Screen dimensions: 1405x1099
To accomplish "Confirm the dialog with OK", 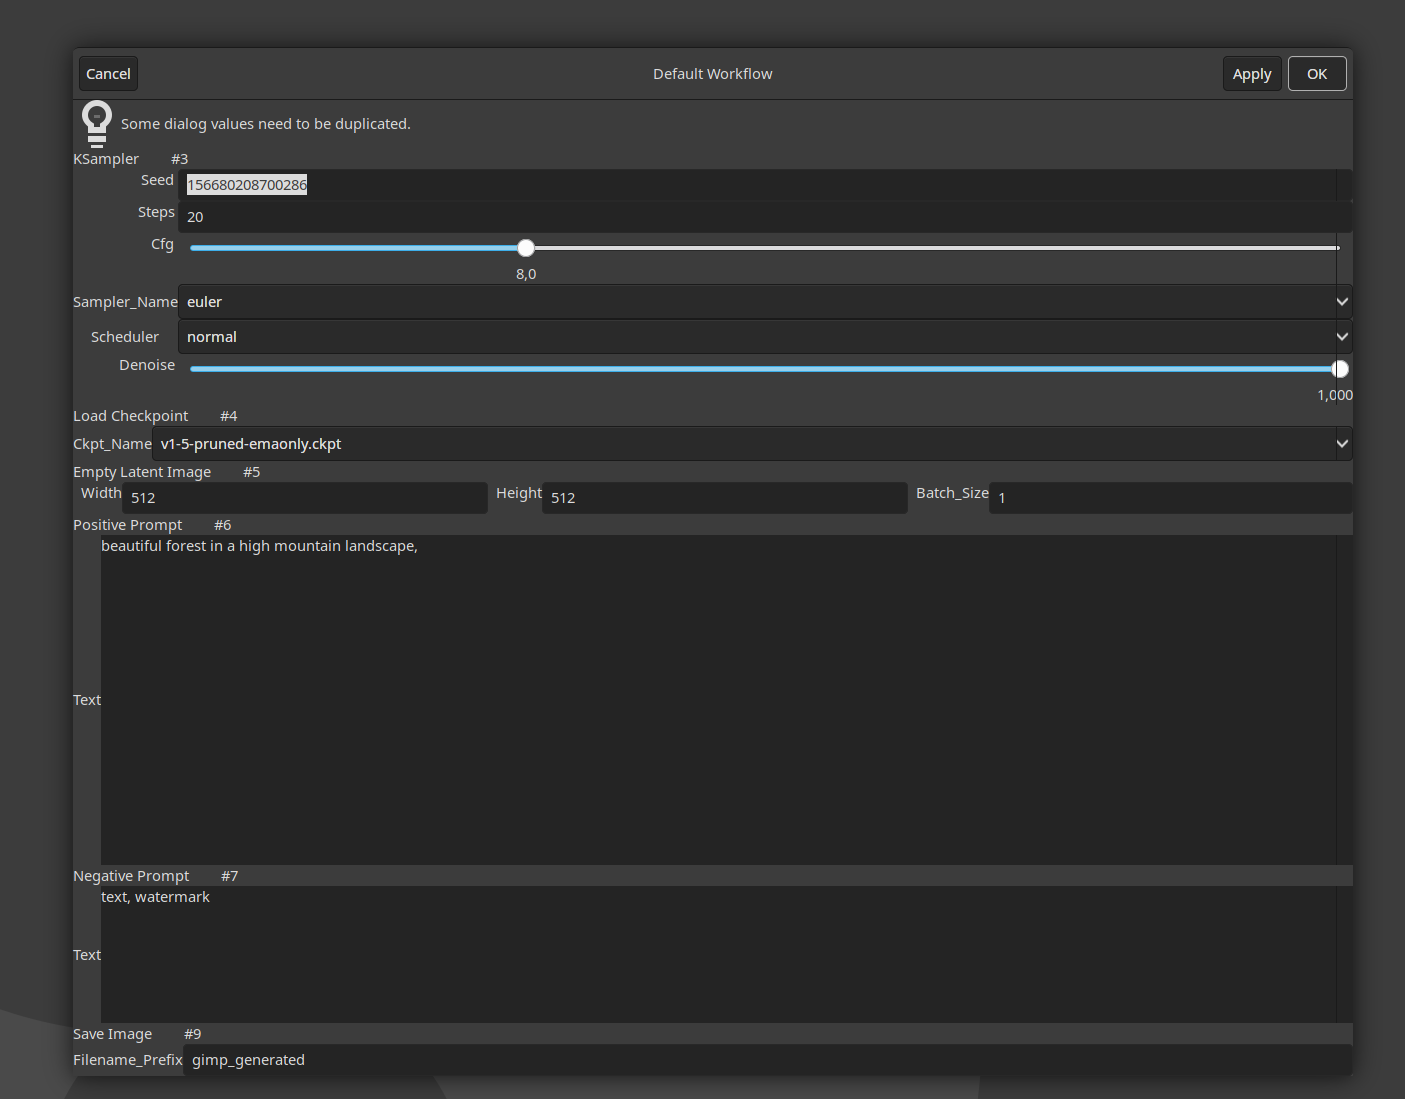I will [1316, 74].
